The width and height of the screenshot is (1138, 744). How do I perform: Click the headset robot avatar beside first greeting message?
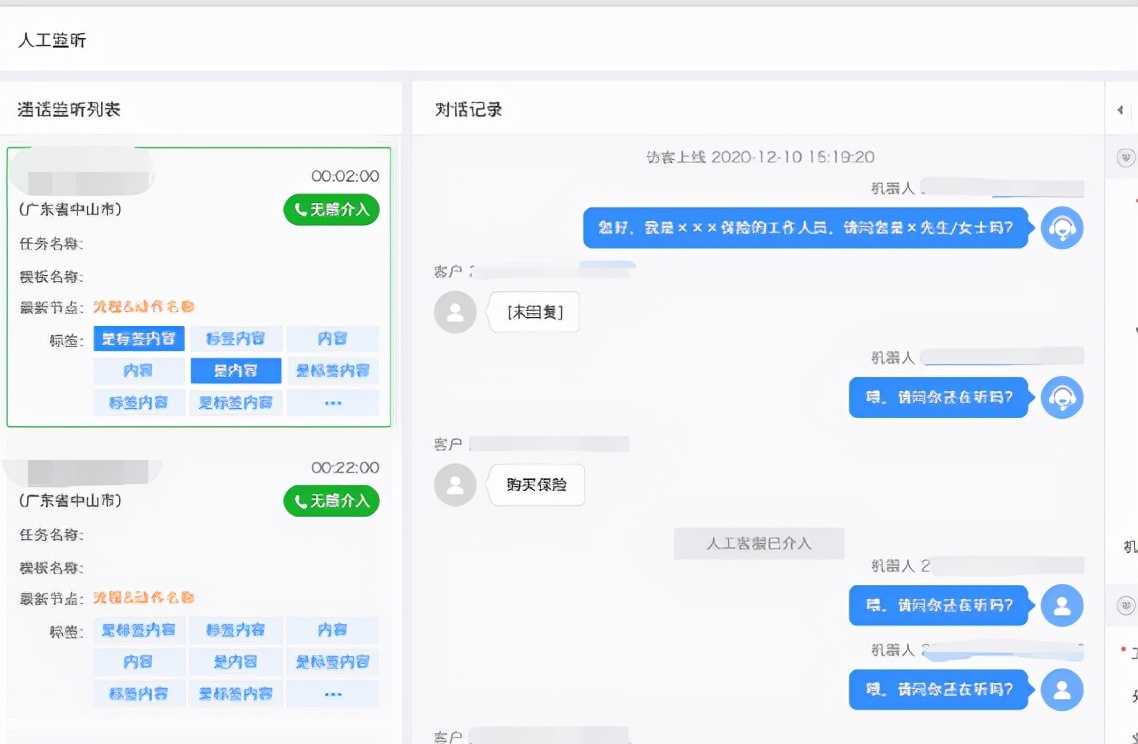click(x=1062, y=228)
